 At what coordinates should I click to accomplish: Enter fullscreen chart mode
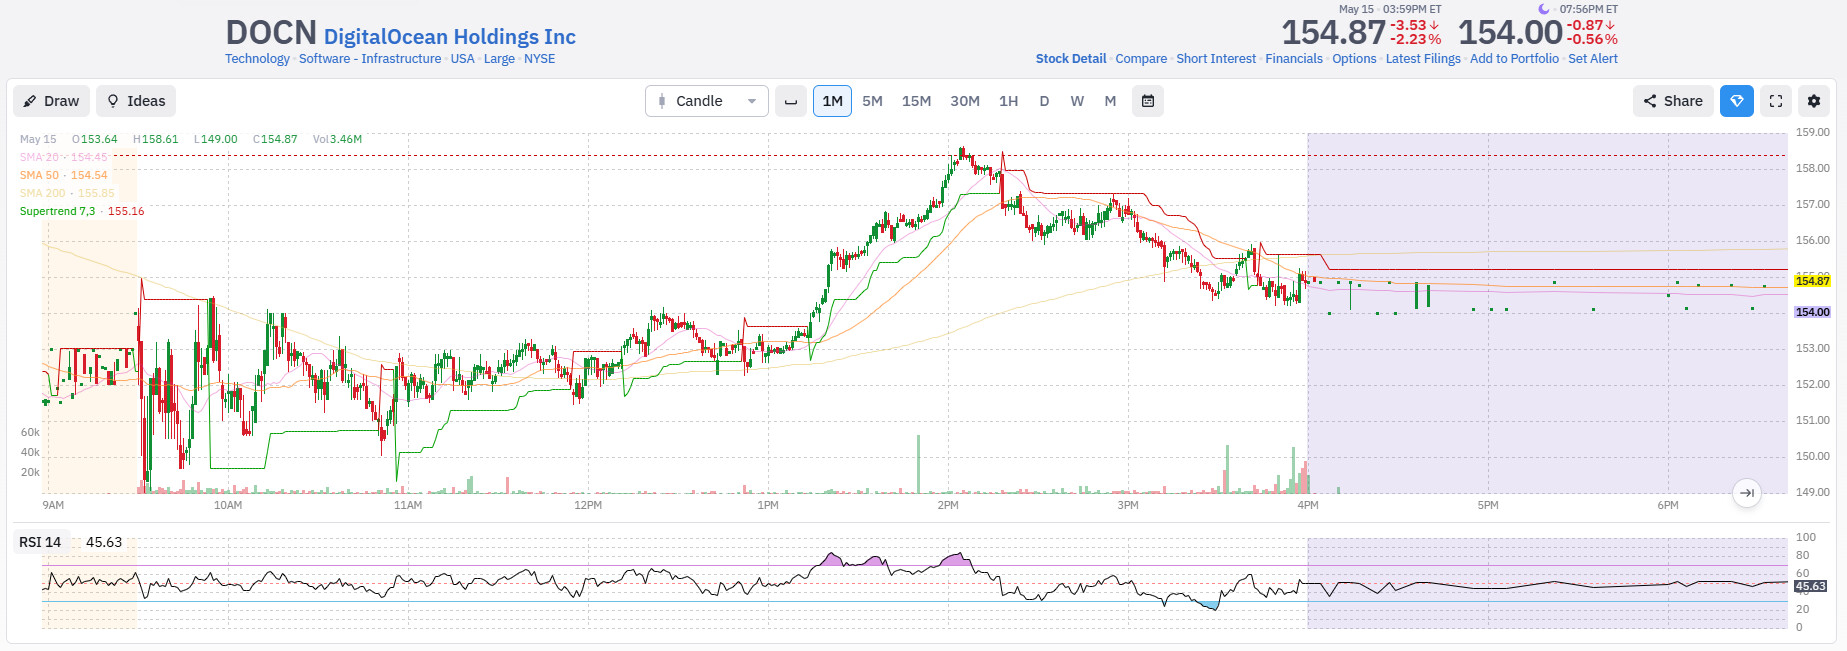pyautogui.click(x=1776, y=101)
